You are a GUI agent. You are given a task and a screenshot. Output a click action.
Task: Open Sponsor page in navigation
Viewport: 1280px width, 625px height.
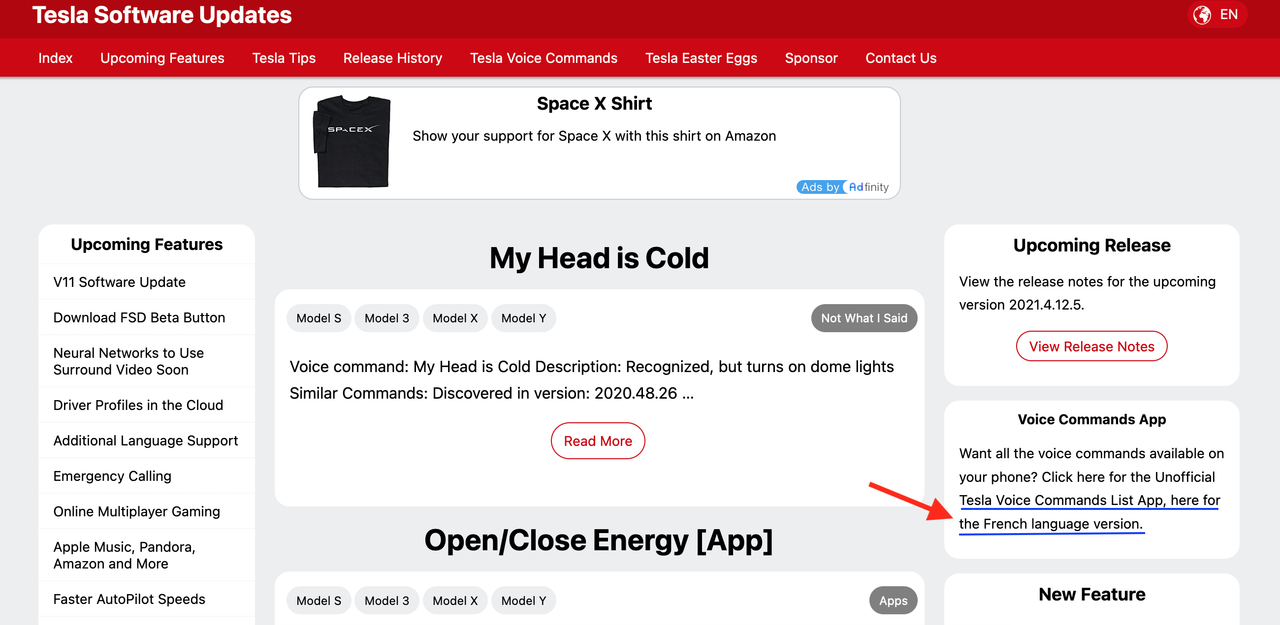(x=811, y=58)
